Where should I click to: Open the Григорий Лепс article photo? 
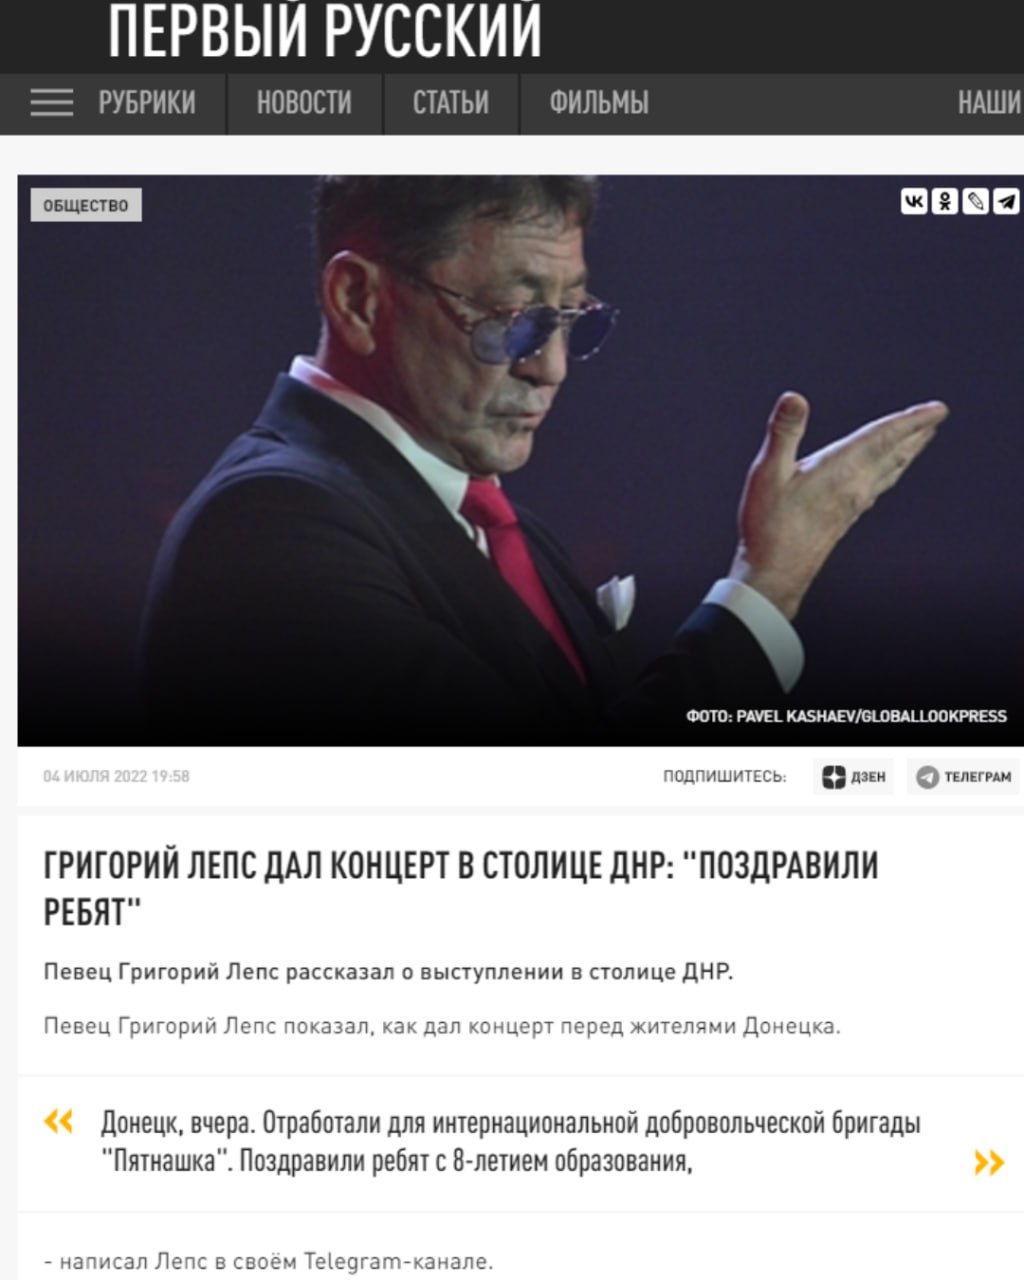(520, 460)
